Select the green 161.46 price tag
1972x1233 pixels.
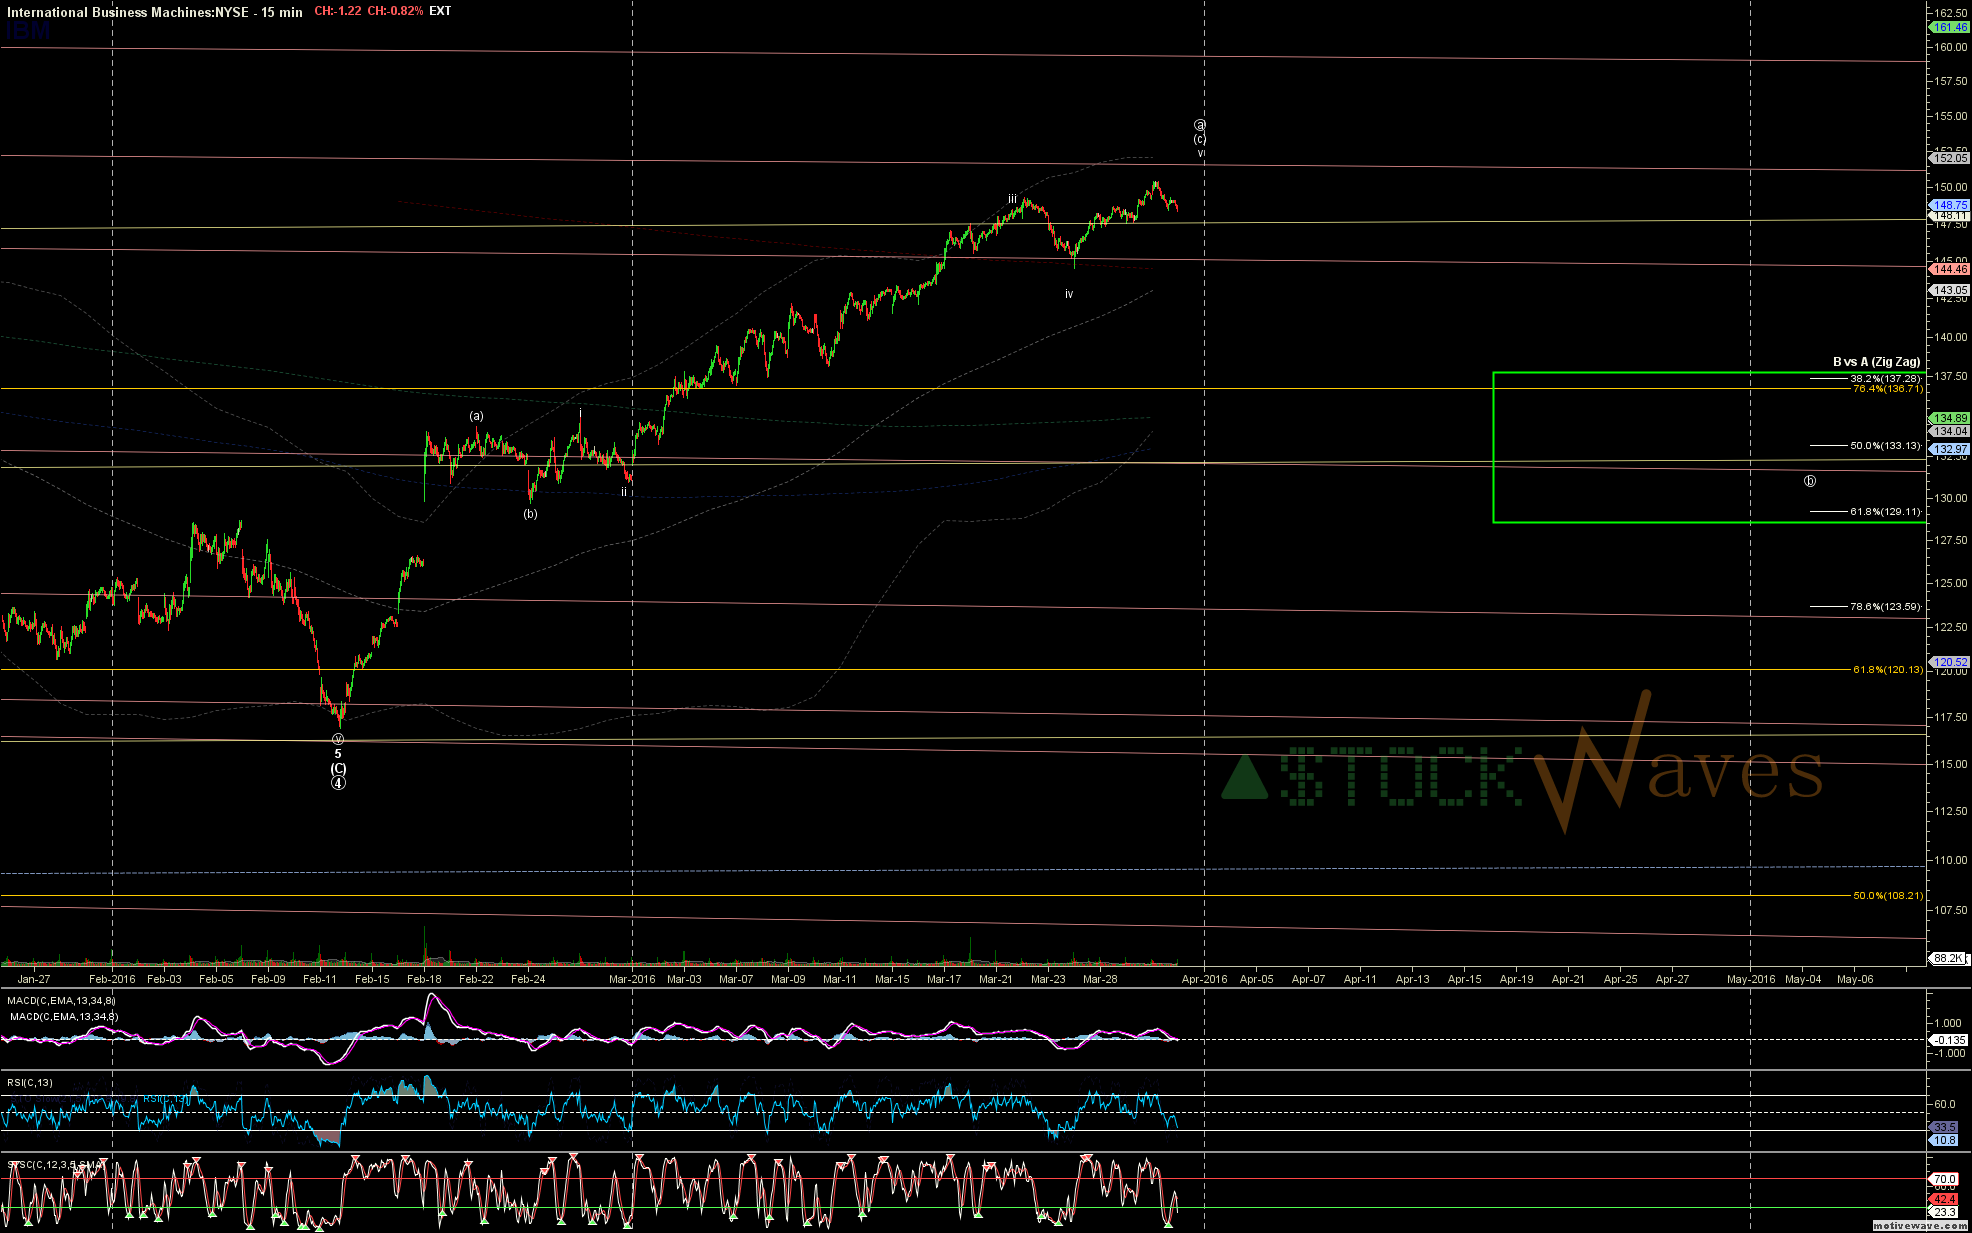click(1949, 28)
